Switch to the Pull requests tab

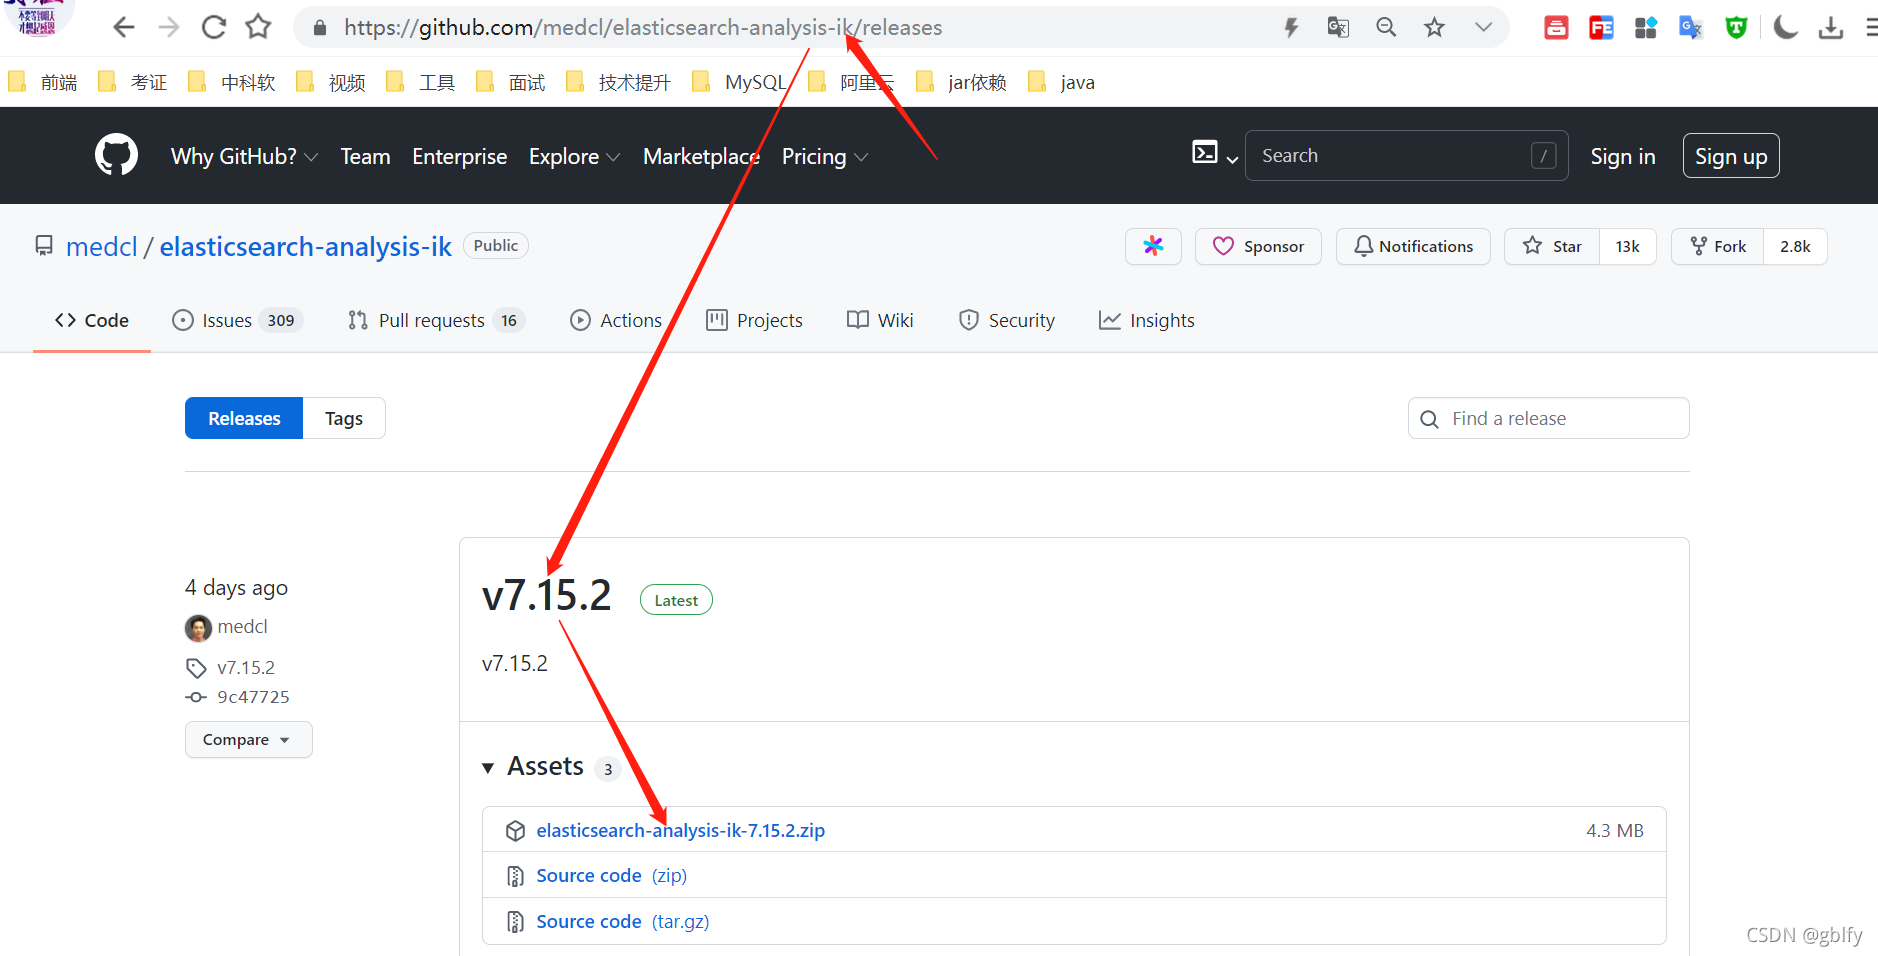tap(436, 320)
